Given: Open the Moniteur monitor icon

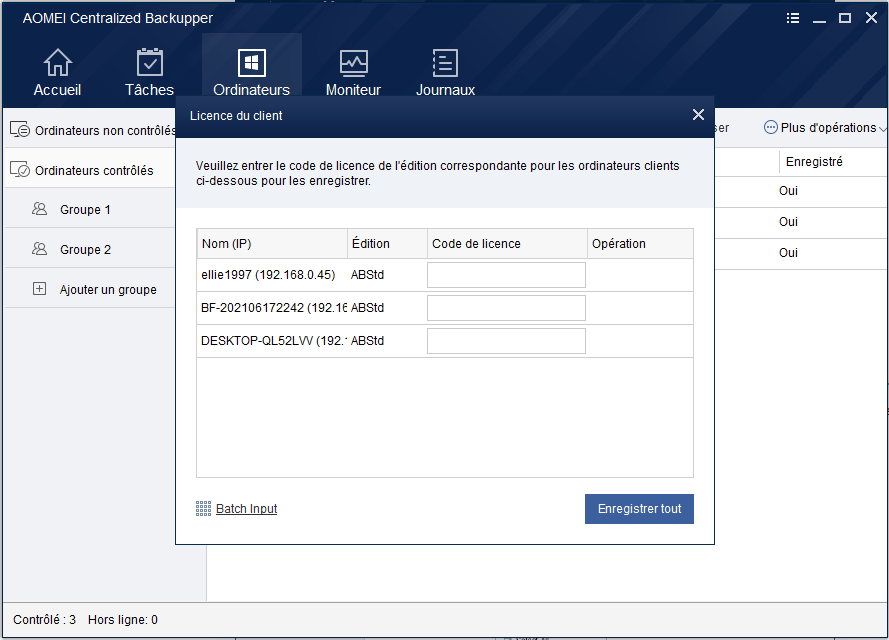Looking at the screenshot, I should 353,62.
